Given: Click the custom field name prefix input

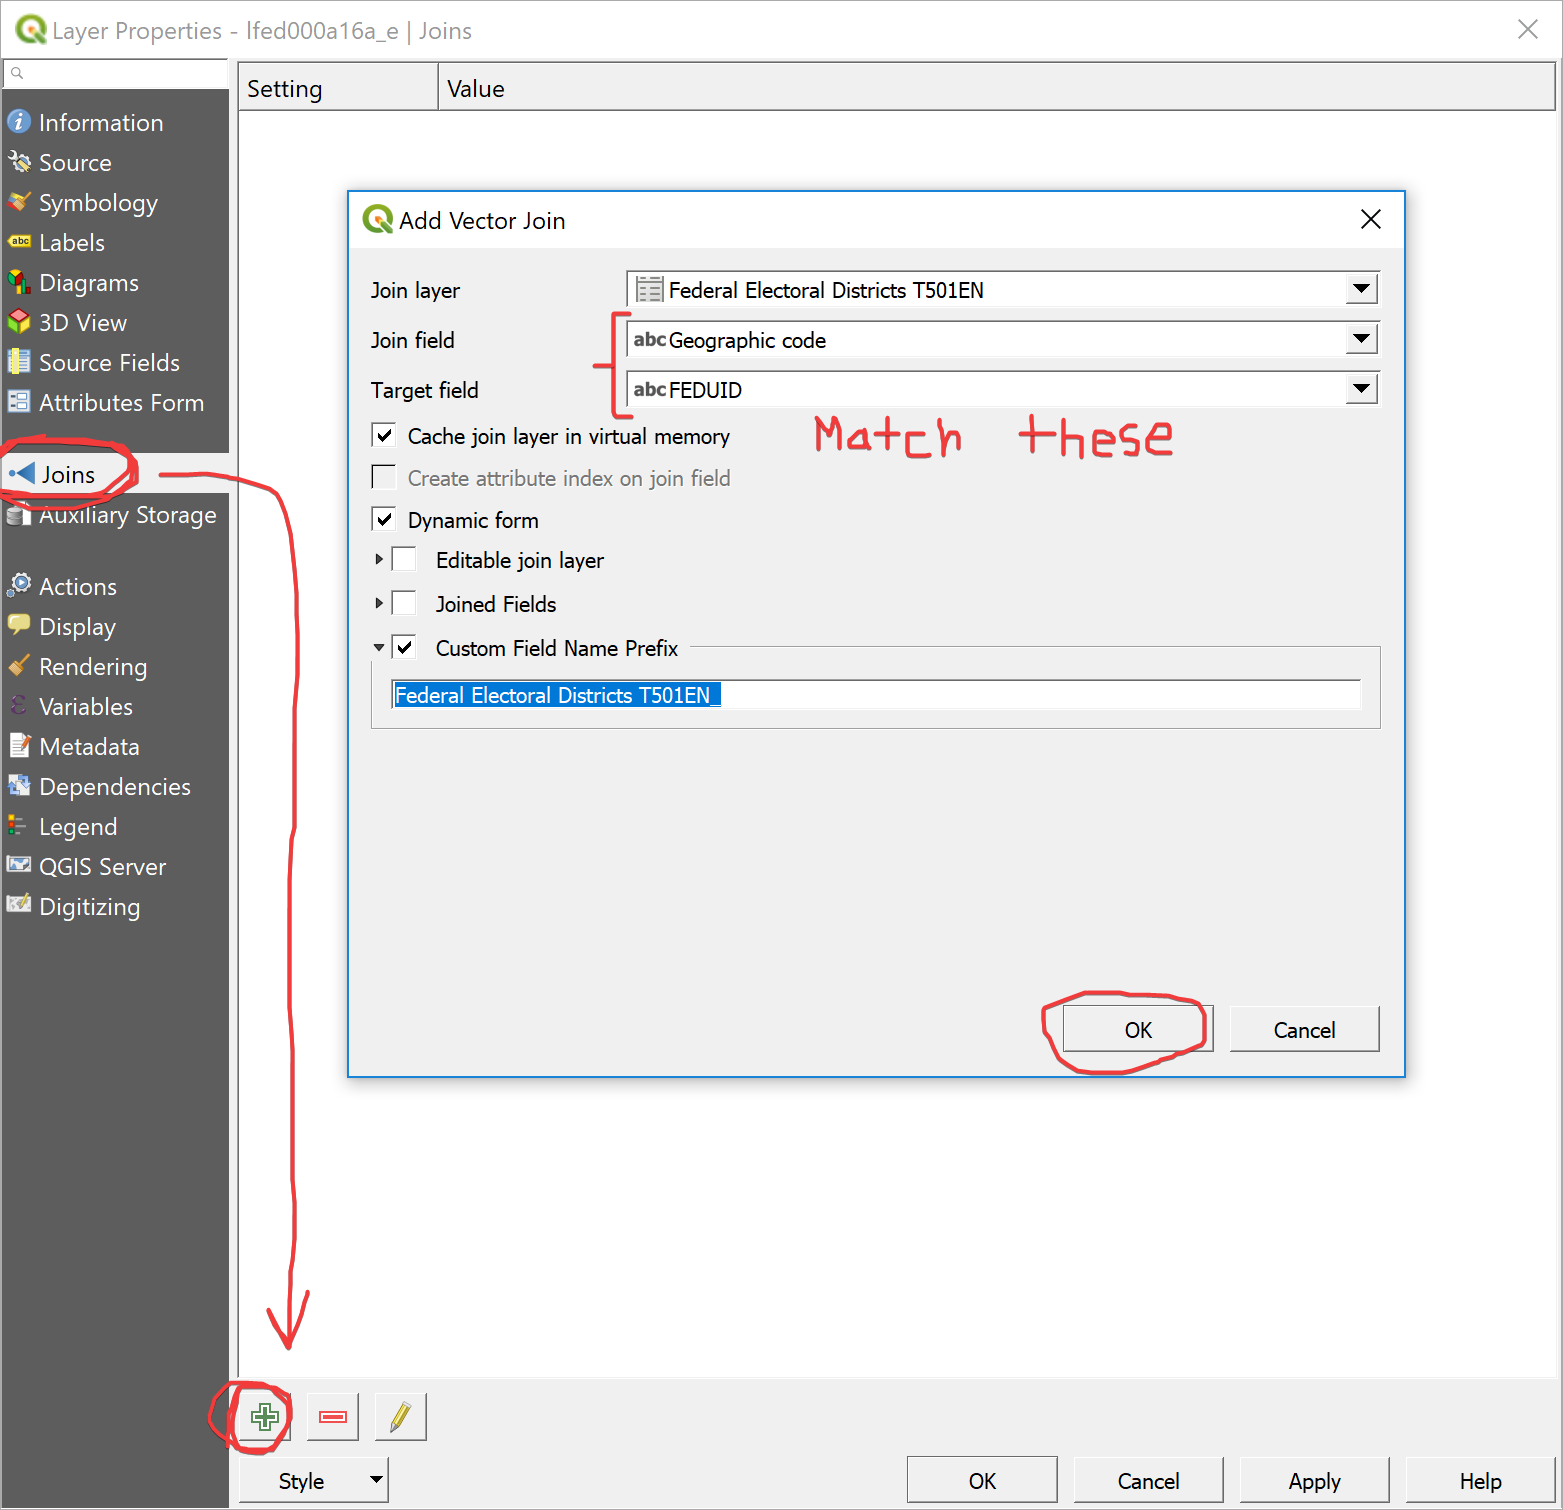Looking at the screenshot, I should coord(876,694).
